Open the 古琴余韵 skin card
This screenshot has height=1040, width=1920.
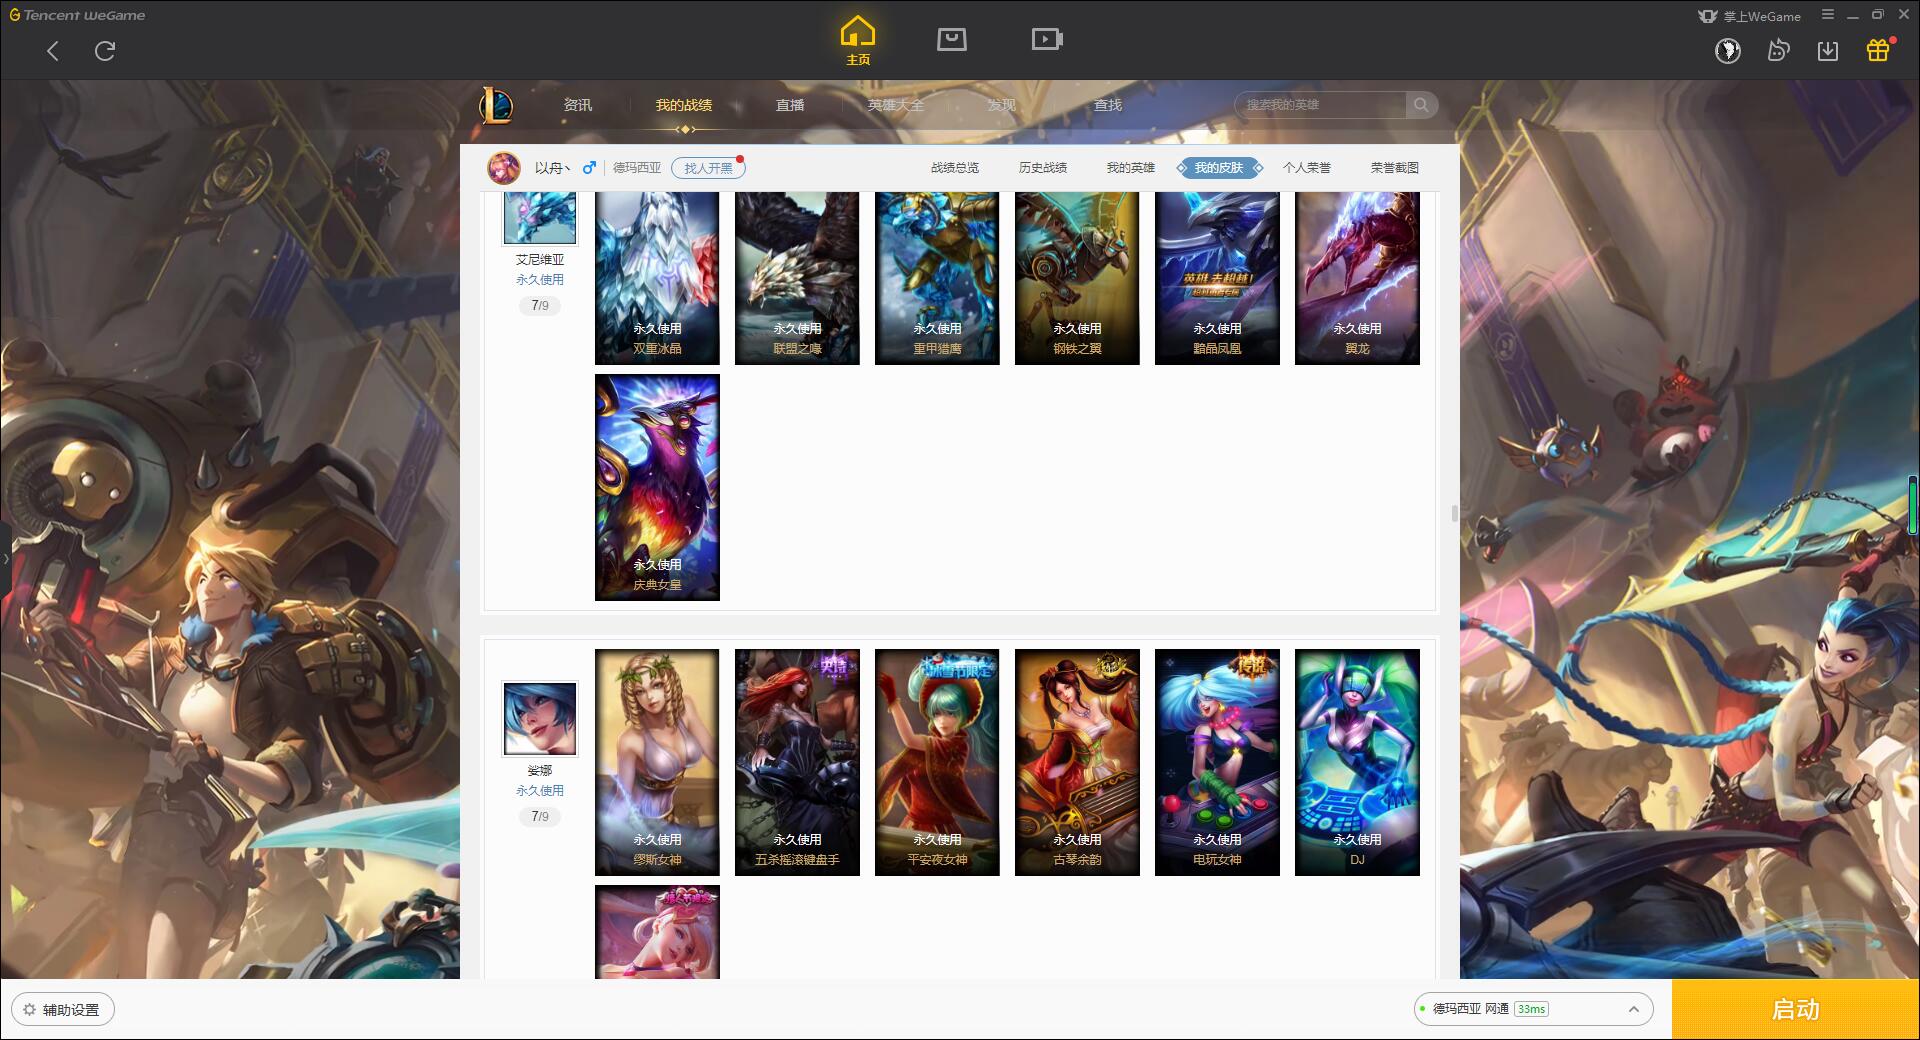pyautogui.click(x=1077, y=763)
